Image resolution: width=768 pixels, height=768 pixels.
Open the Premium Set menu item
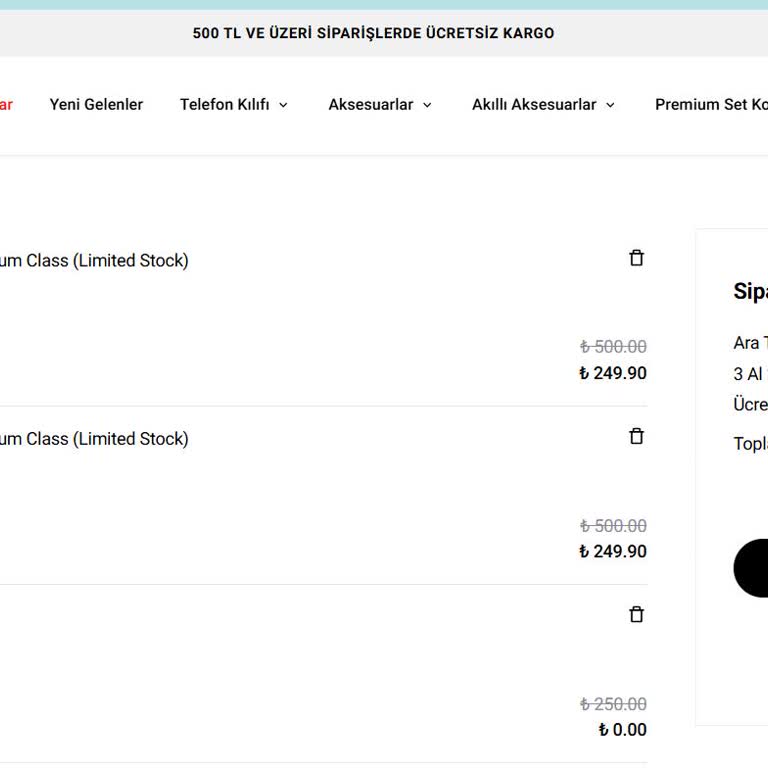click(710, 104)
